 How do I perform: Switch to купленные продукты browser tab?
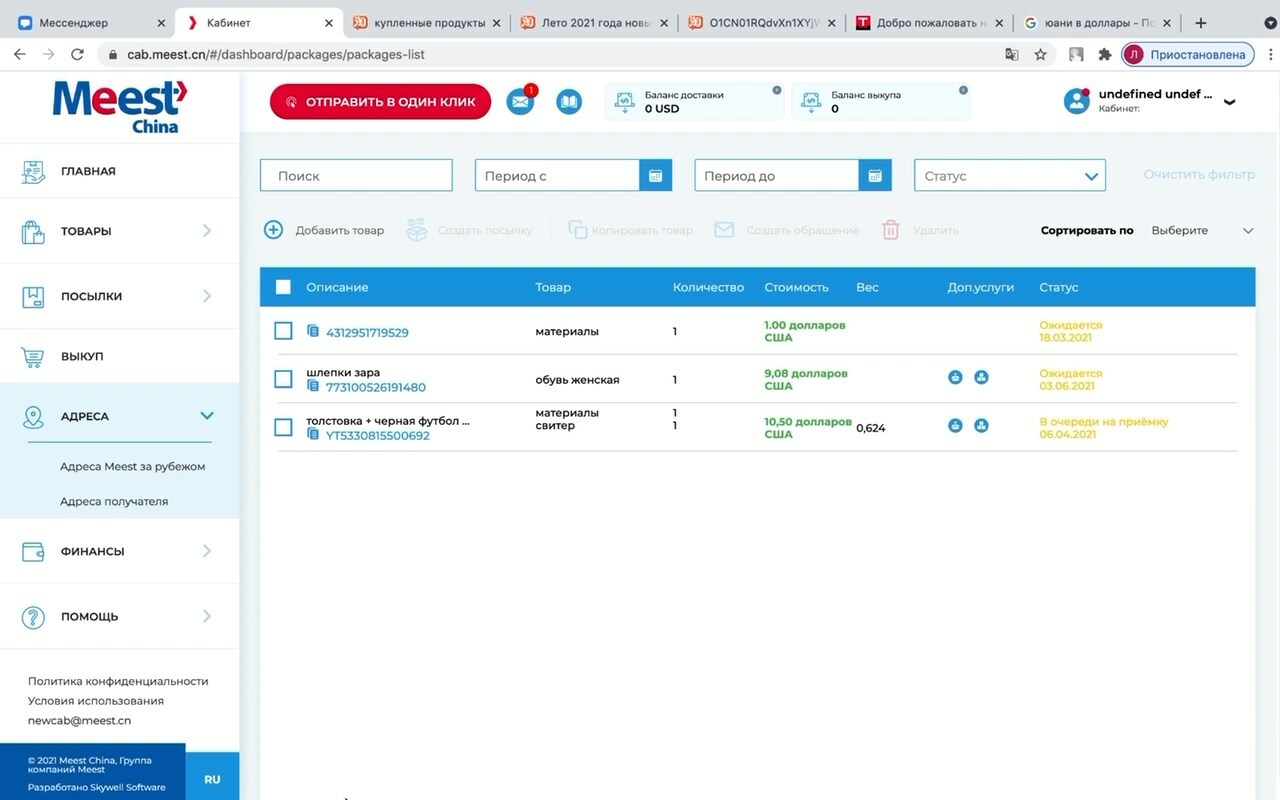(426, 22)
